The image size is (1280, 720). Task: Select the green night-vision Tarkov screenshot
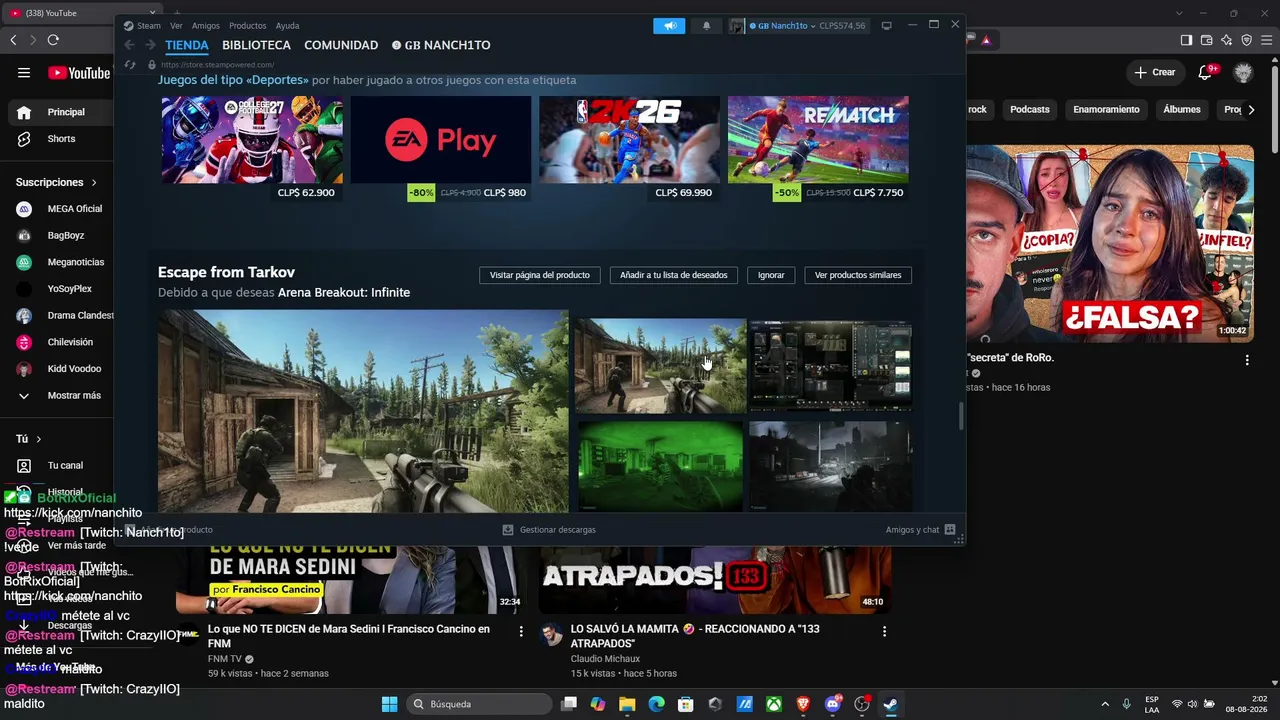[660, 466]
